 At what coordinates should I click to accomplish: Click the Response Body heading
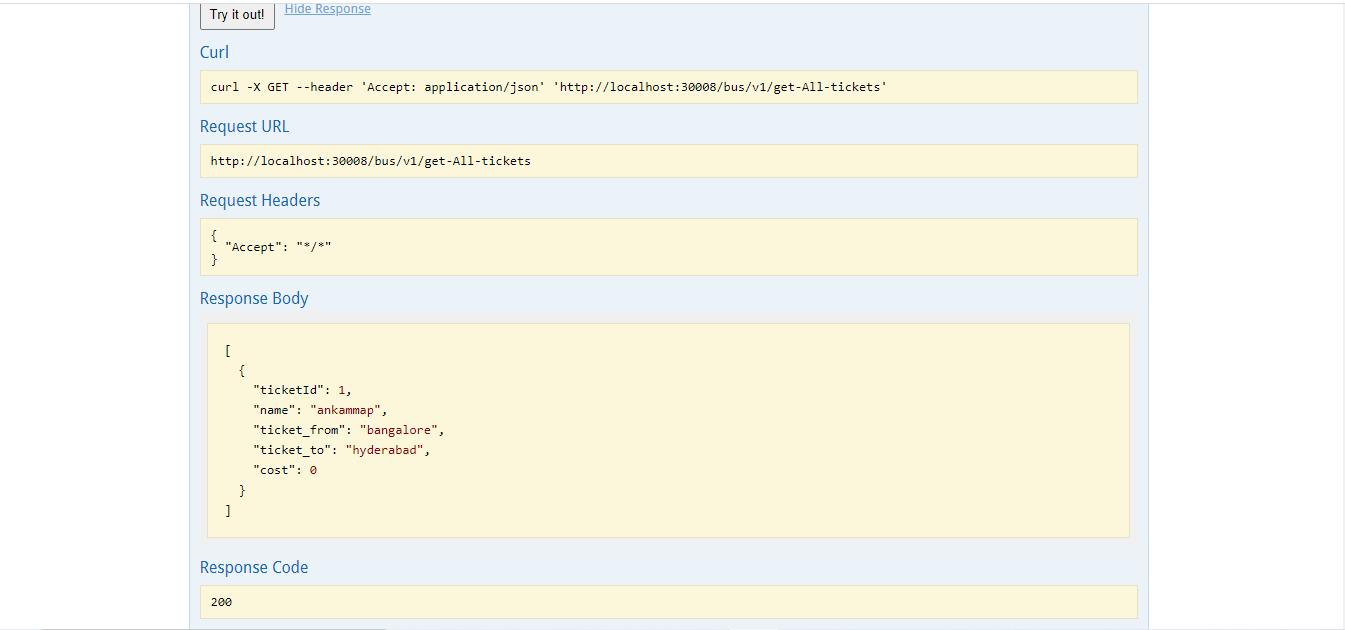click(254, 298)
